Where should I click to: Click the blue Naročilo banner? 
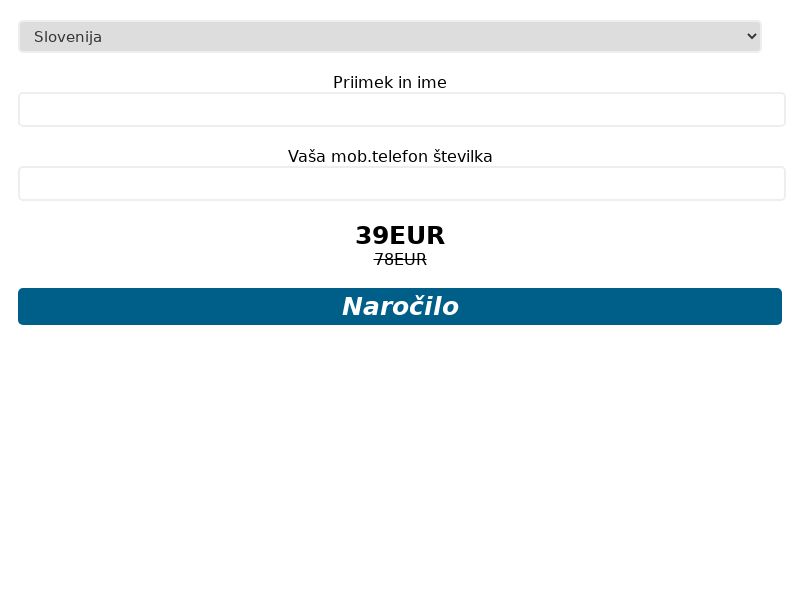coord(400,306)
